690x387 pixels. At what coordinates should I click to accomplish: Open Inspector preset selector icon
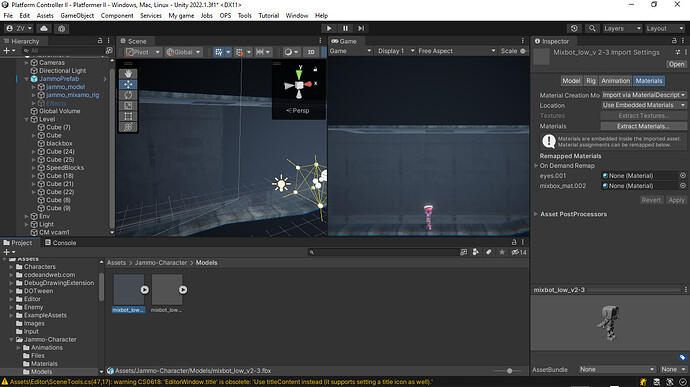677,52
